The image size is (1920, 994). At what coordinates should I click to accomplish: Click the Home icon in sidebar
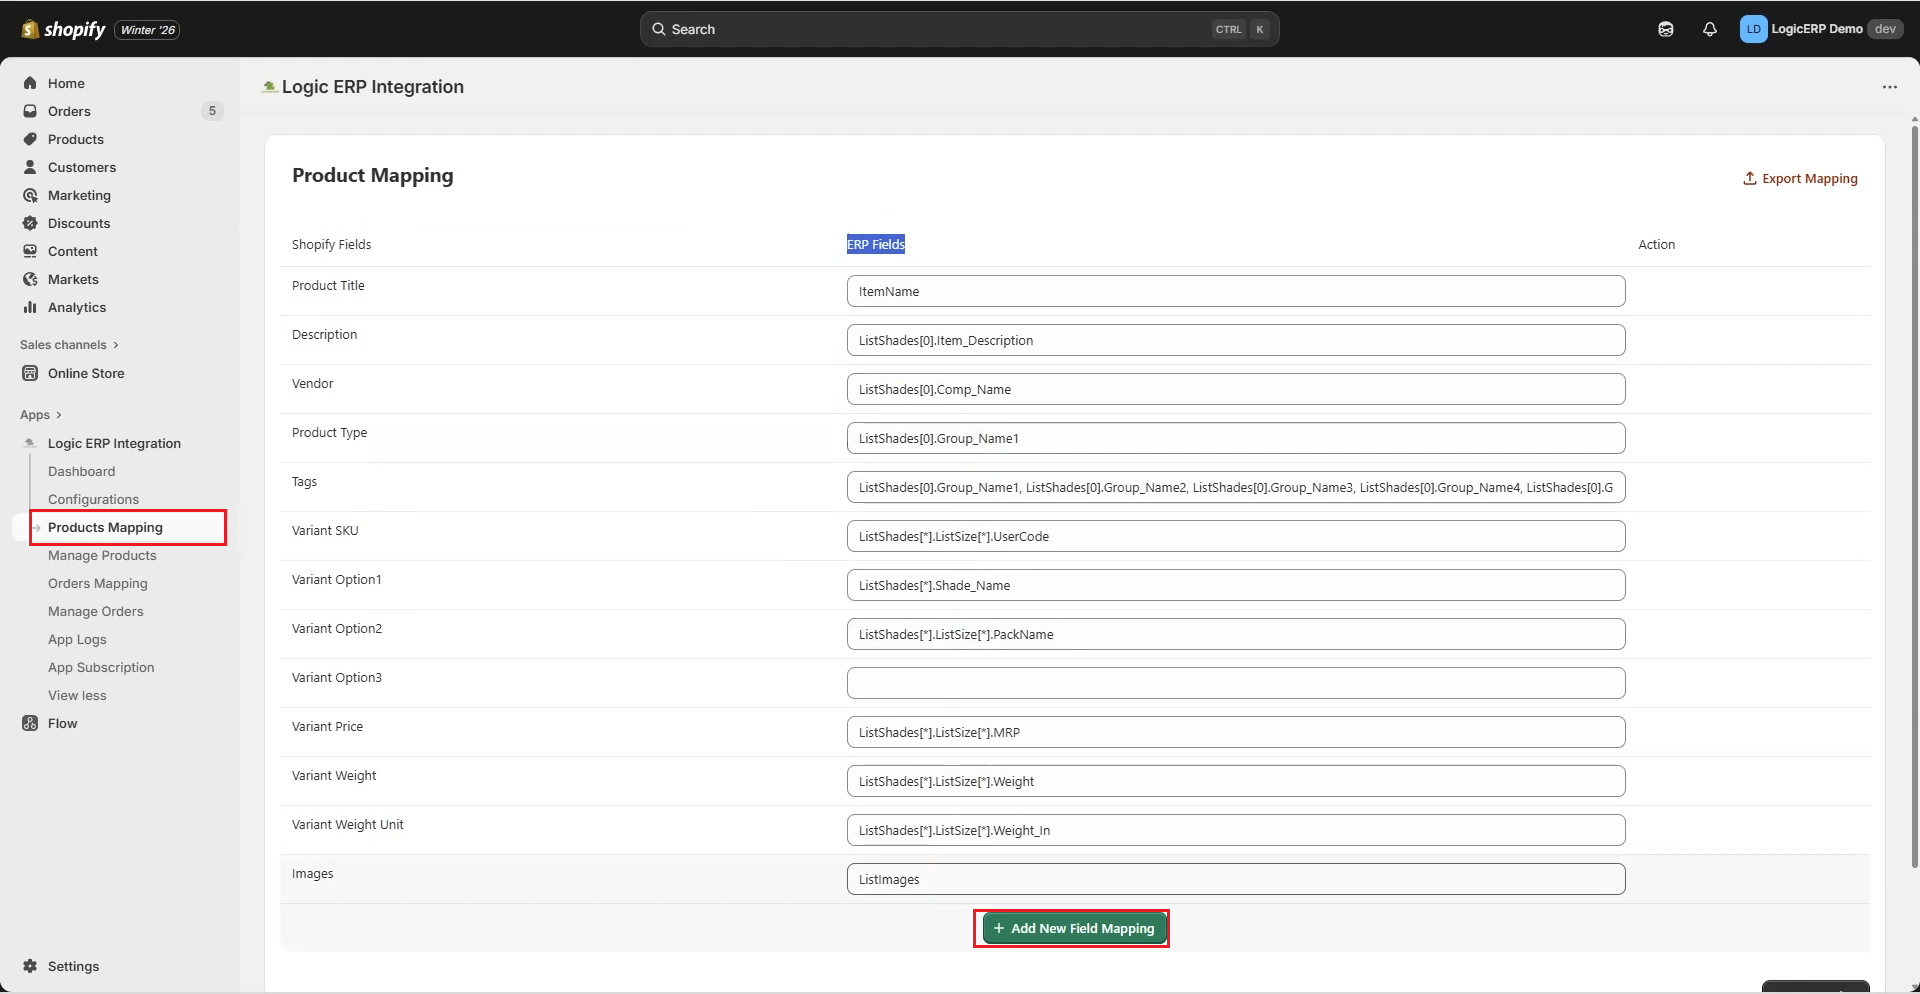point(30,83)
